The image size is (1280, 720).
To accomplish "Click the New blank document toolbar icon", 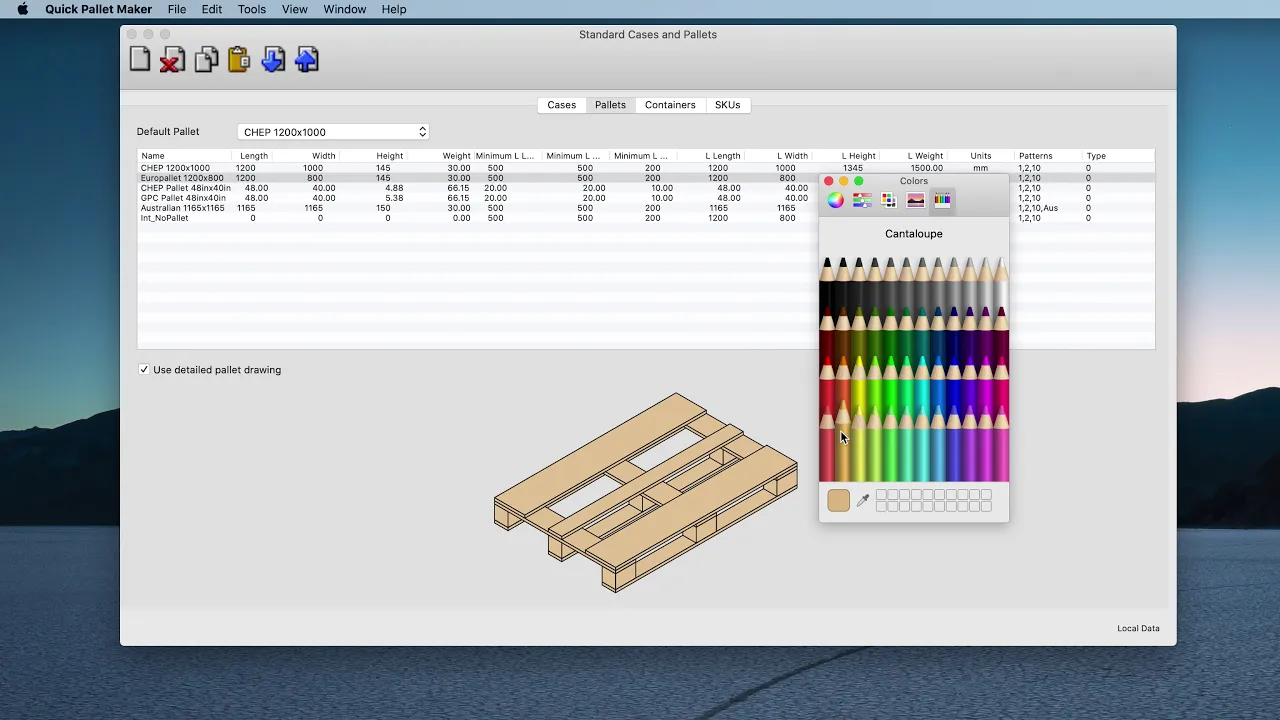I will point(140,60).
